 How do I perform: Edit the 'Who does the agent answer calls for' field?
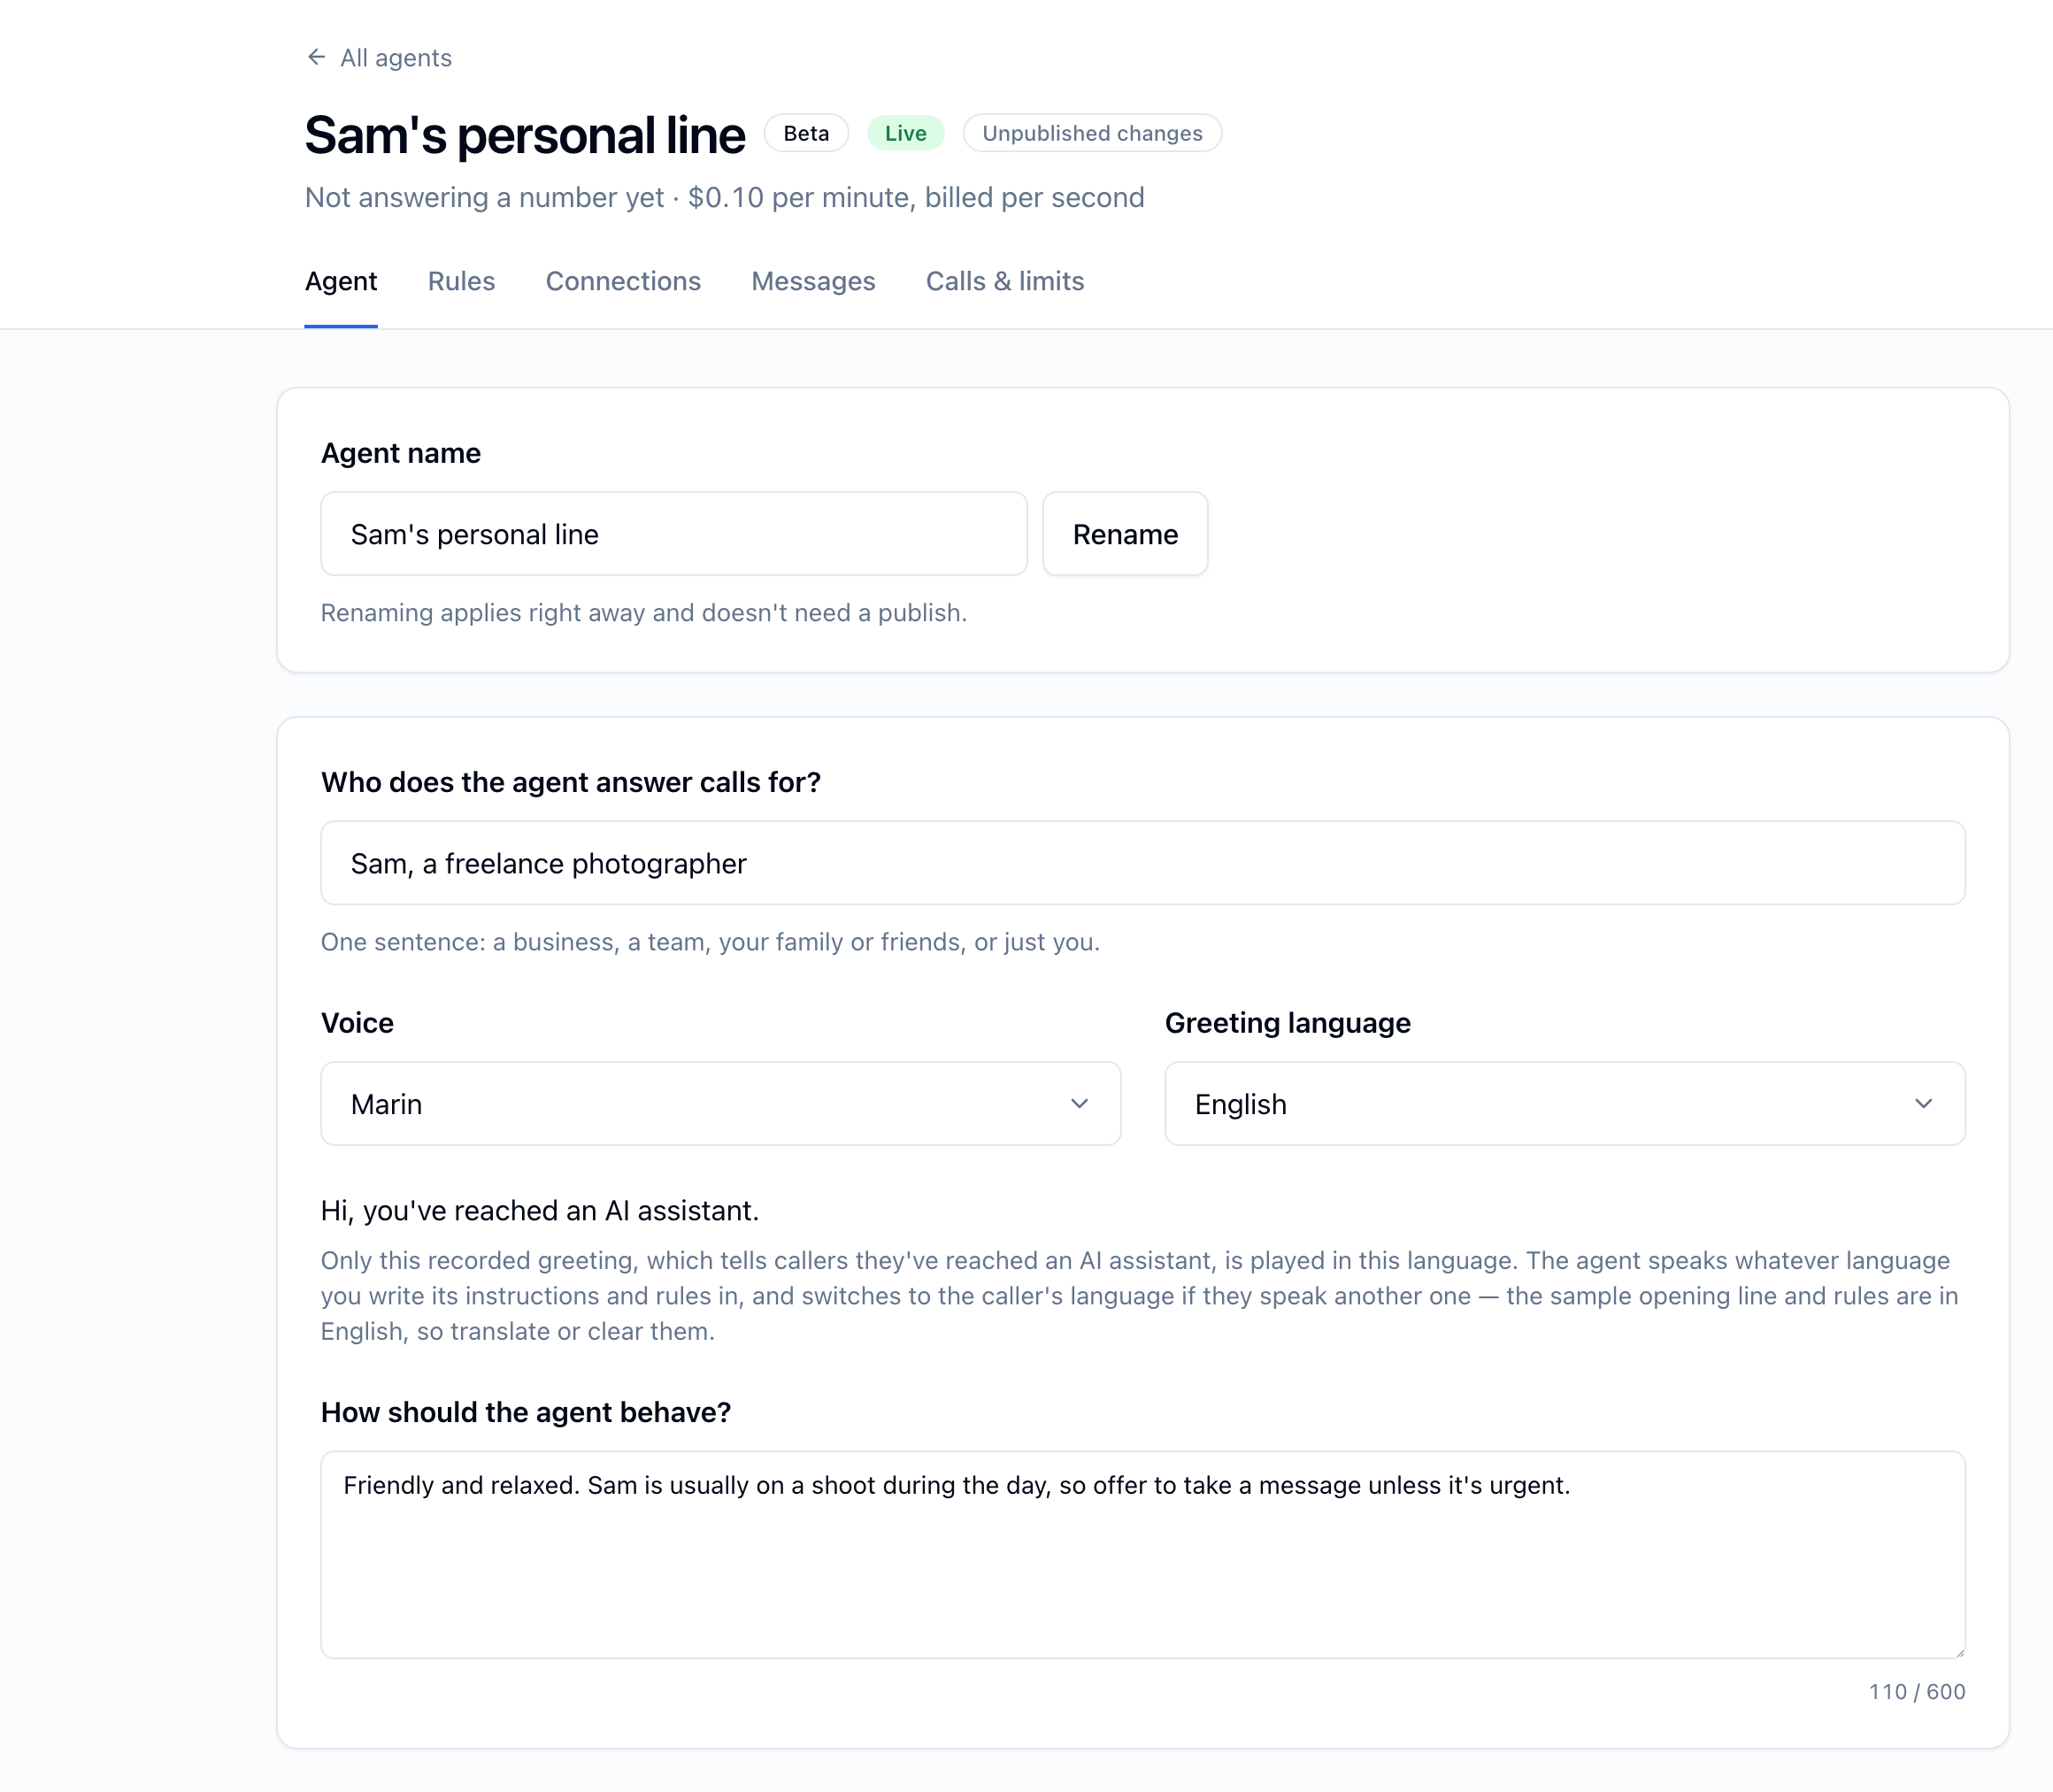[1143, 863]
